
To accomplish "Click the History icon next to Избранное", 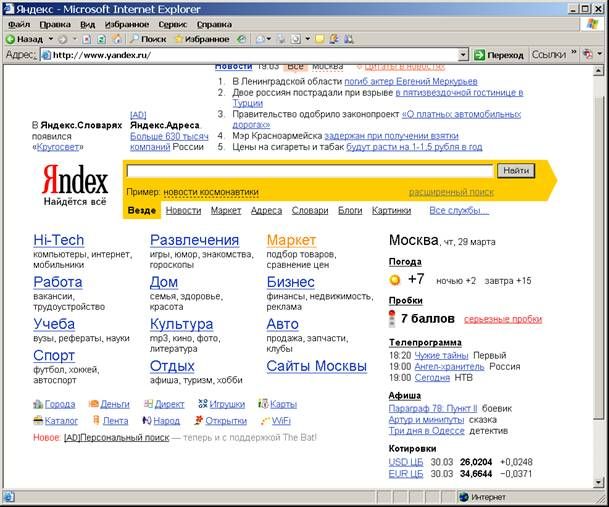I will (242, 39).
